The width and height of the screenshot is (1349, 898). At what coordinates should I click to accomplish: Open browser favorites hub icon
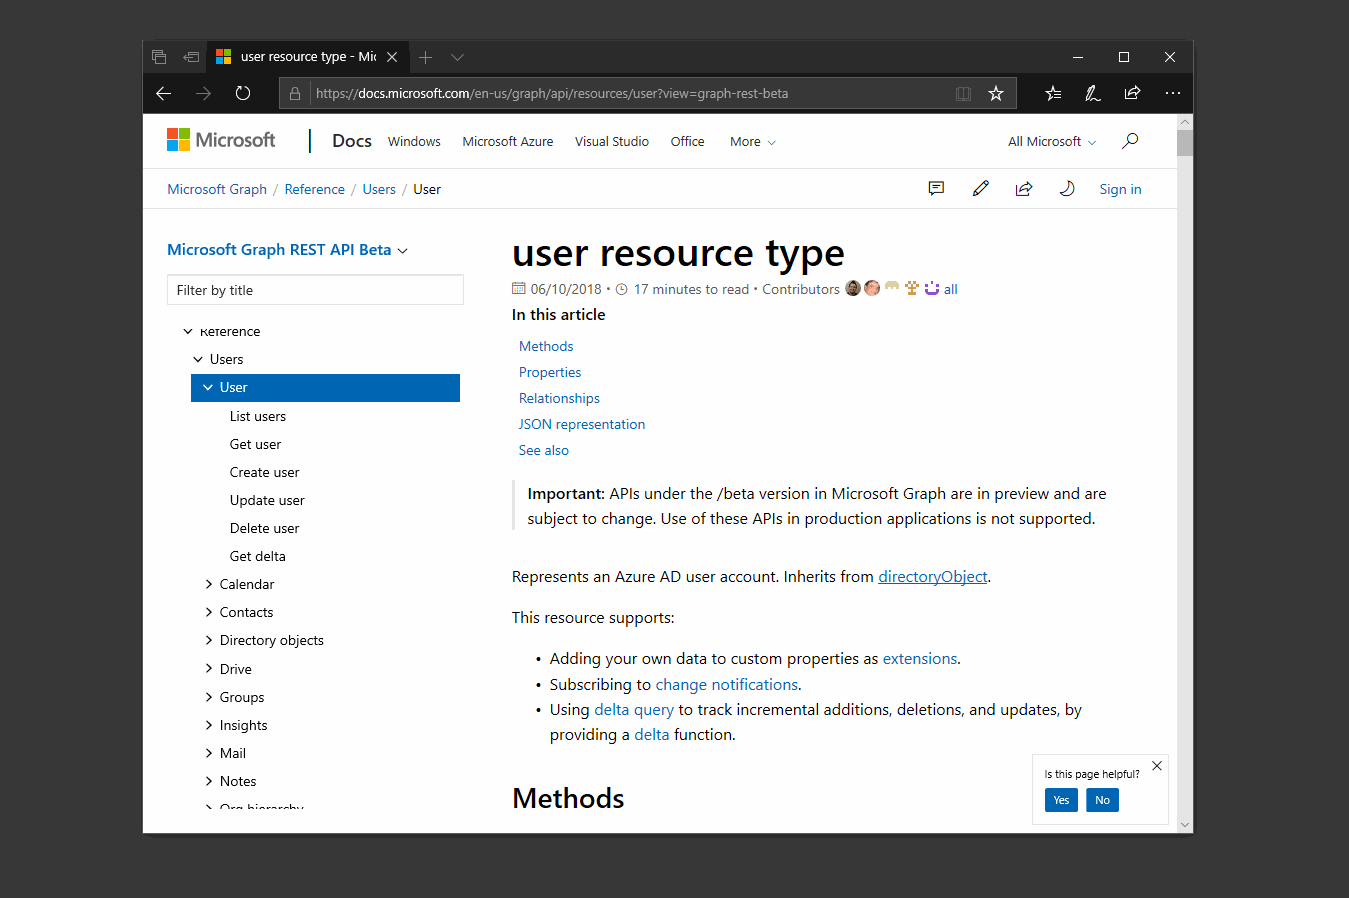(x=1053, y=93)
